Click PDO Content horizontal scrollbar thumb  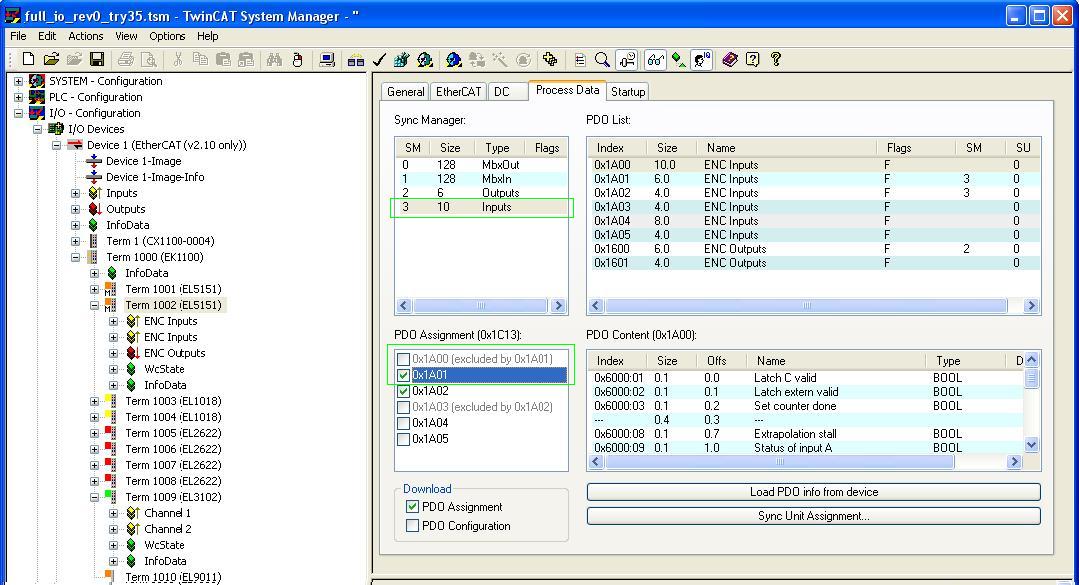pos(779,462)
